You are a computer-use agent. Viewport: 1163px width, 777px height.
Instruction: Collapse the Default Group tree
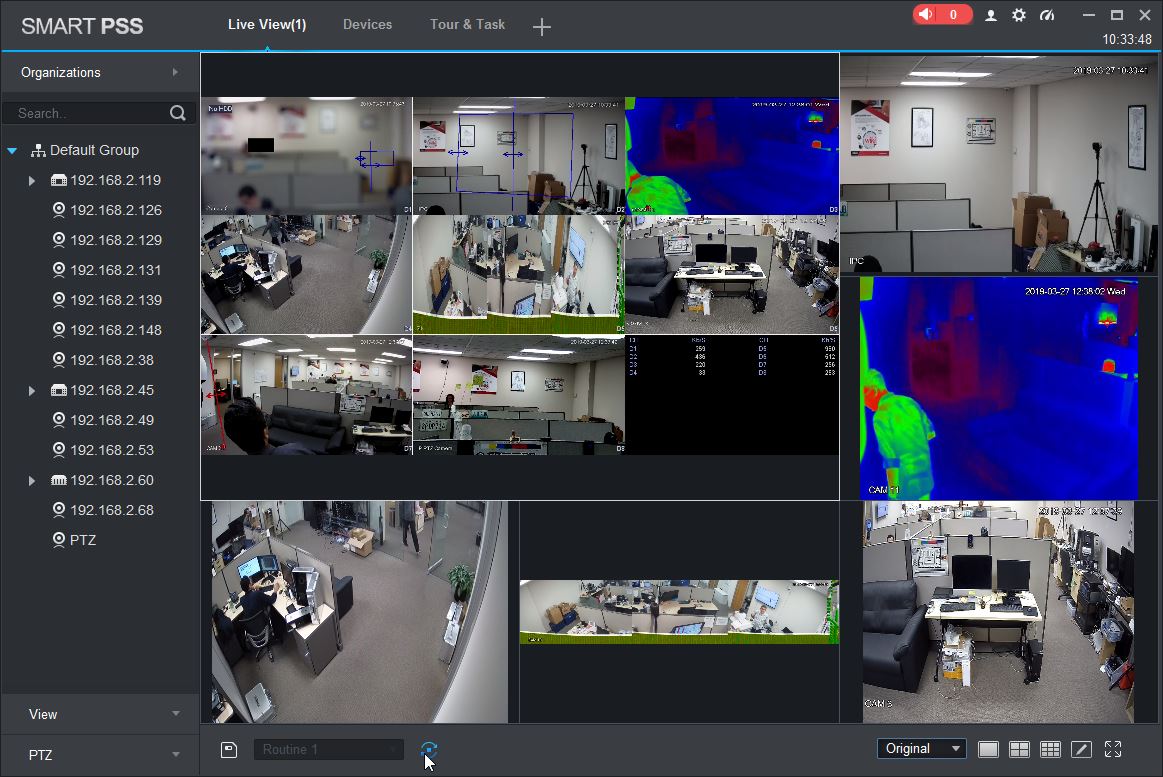point(12,151)
